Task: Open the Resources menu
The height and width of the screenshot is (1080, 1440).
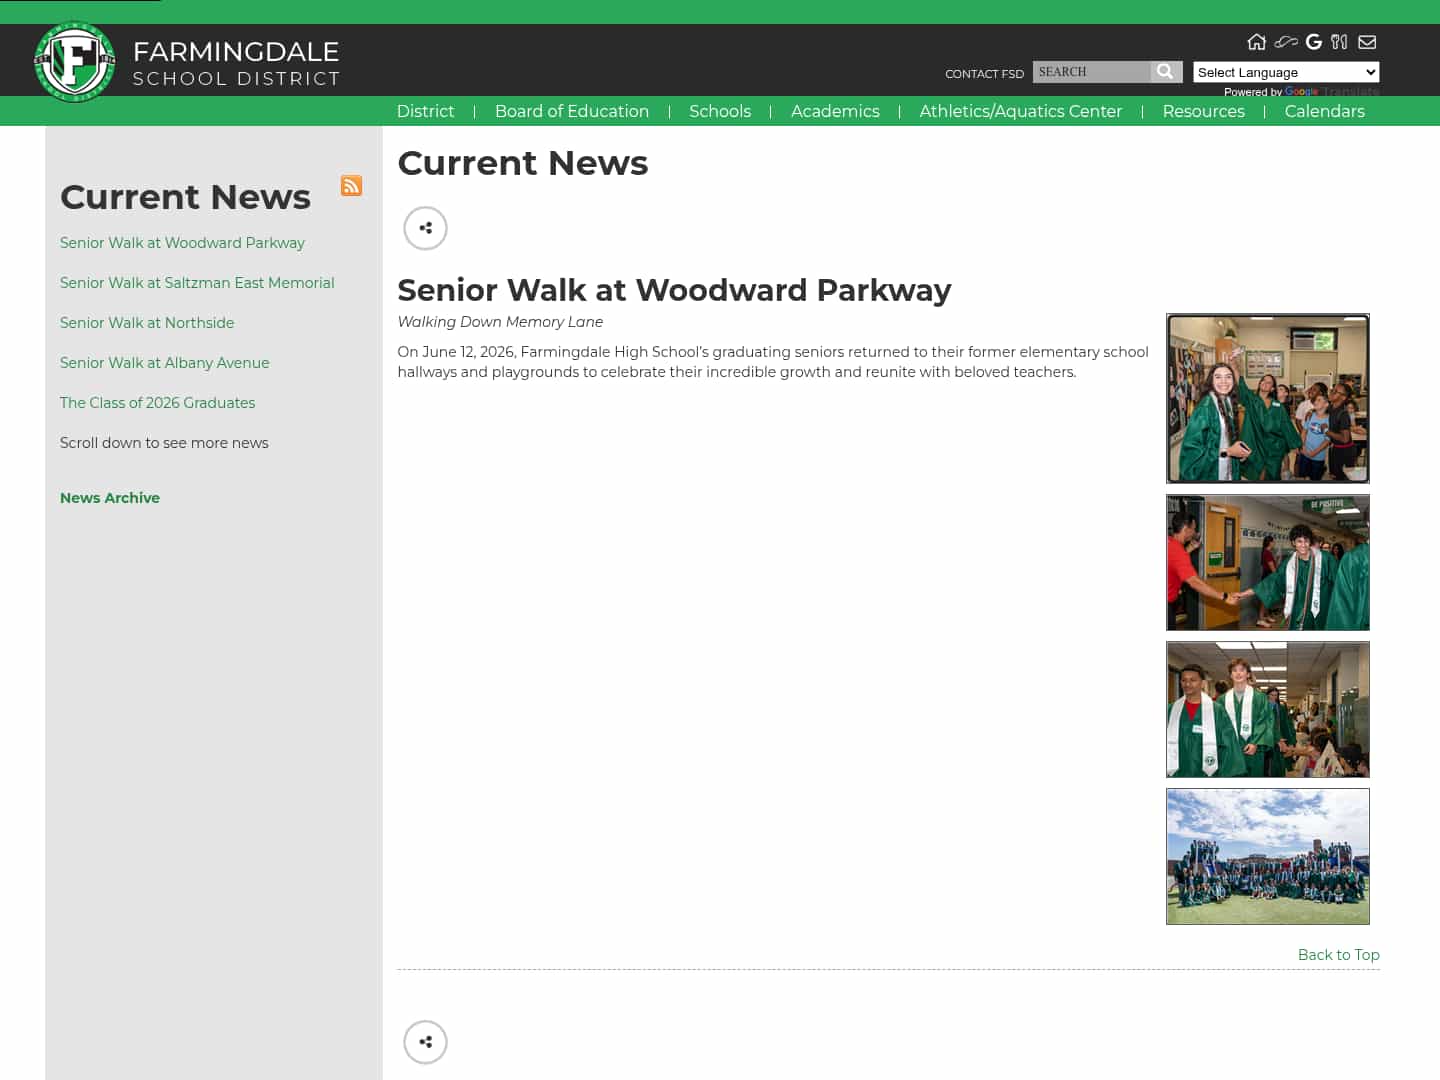Action: [1203, 111]
